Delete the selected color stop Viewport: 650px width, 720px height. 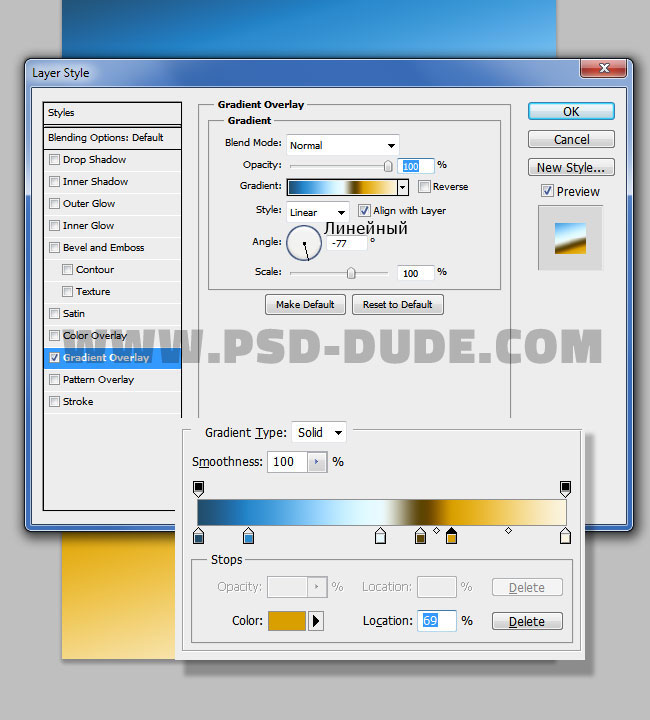(527, 621)
